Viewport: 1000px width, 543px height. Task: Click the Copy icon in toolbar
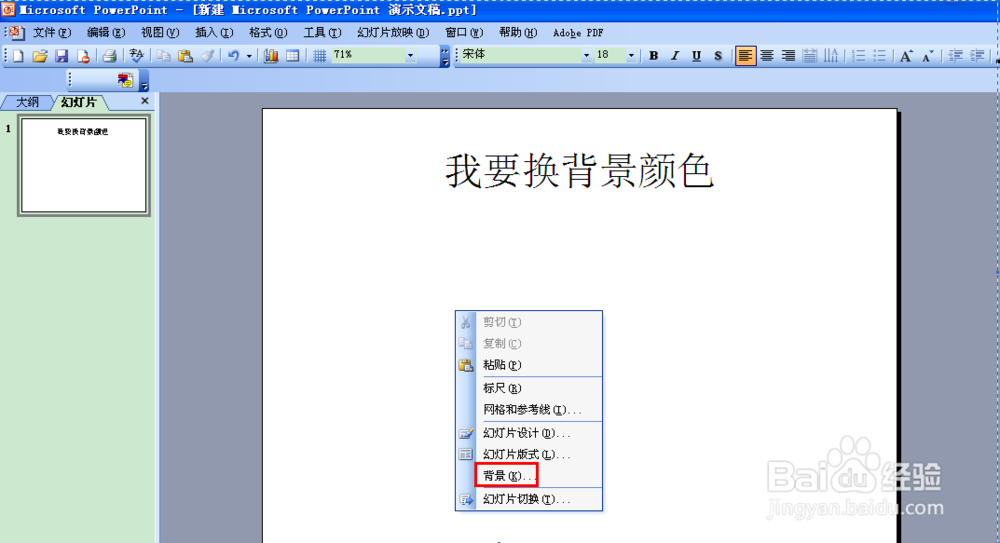[163, 56]
